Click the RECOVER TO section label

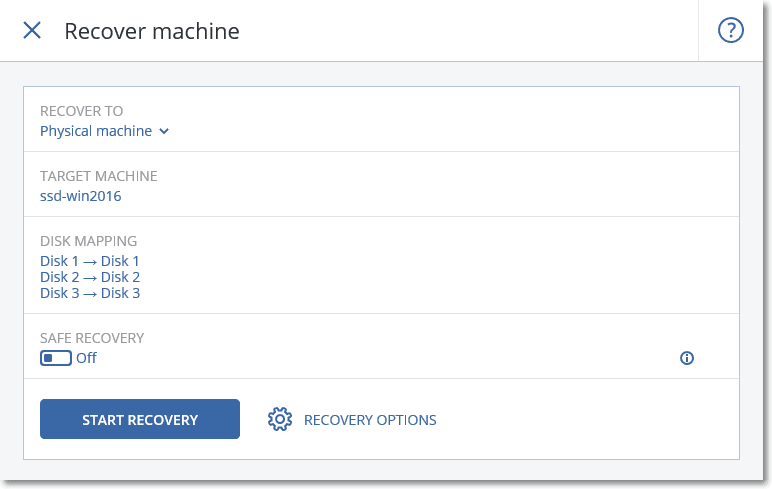tap(82, 111)
